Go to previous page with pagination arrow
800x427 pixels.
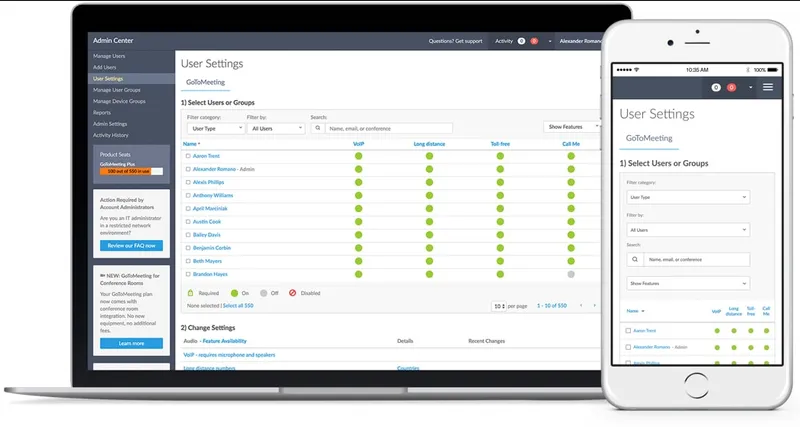pos(581,306)
